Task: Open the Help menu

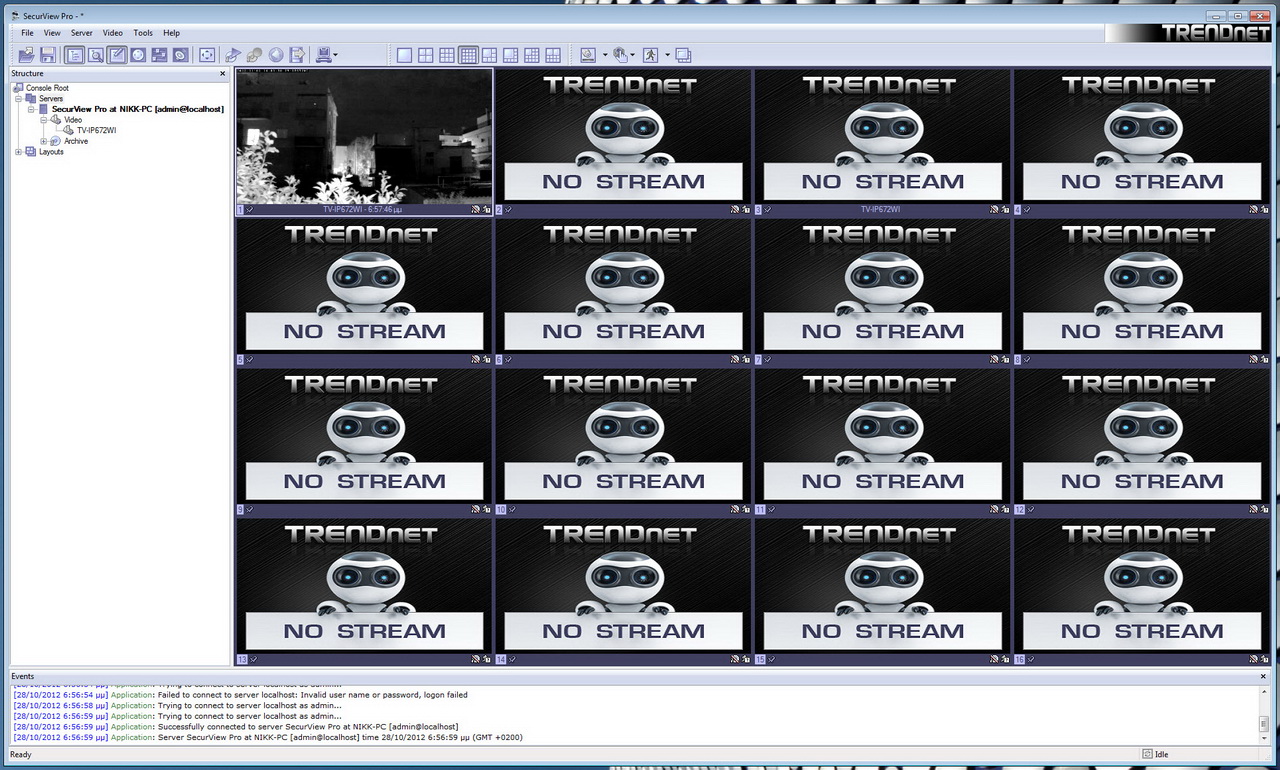Action: coord(172,33)
